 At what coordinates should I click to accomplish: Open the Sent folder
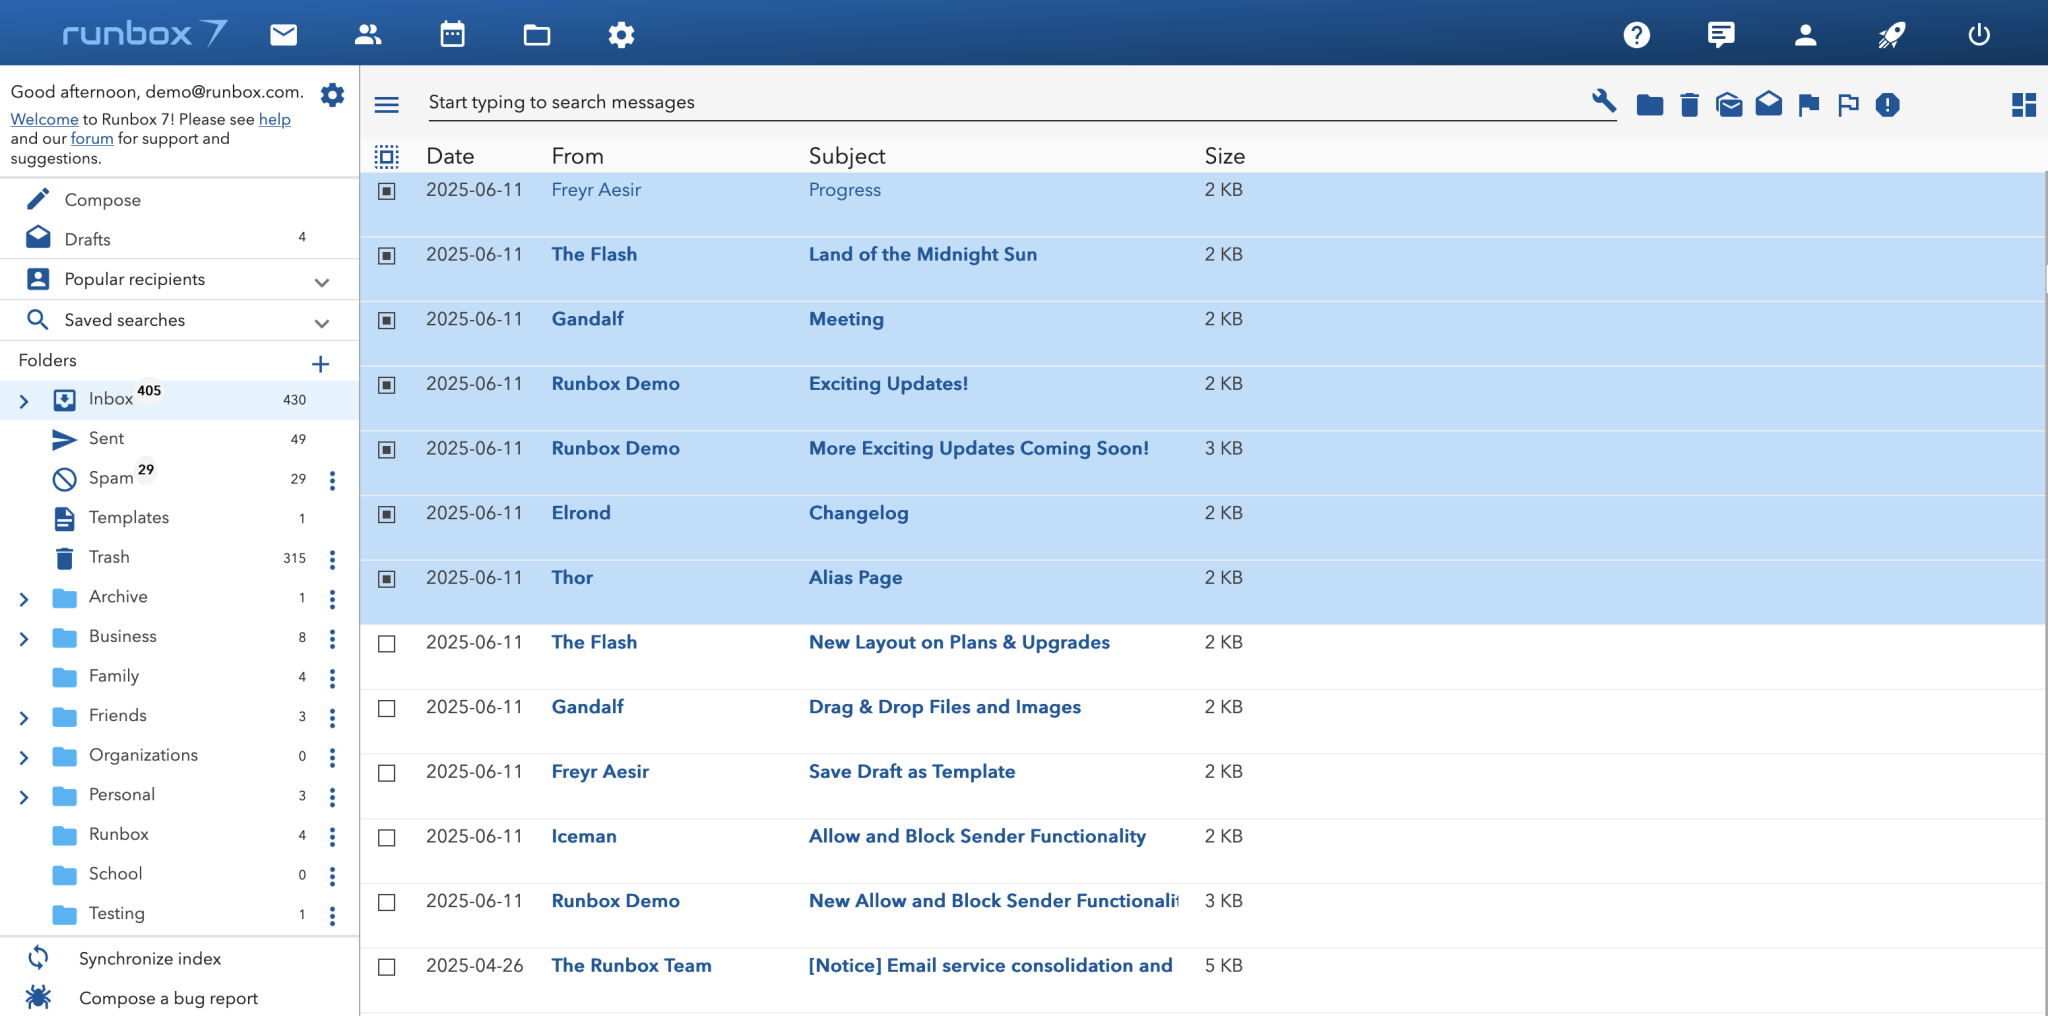point(106,439)
